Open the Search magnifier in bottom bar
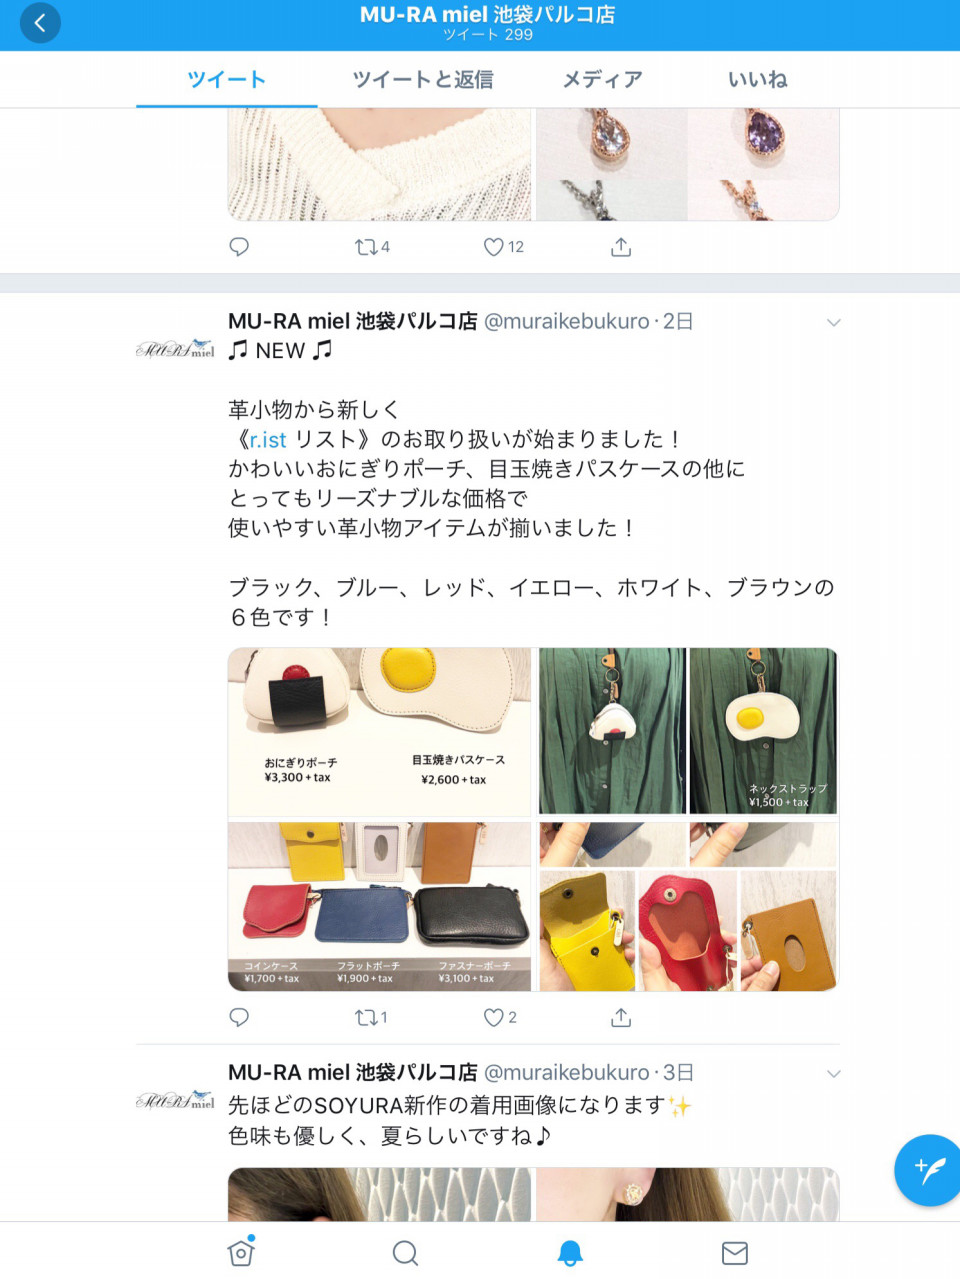 tap(405, 1253)
